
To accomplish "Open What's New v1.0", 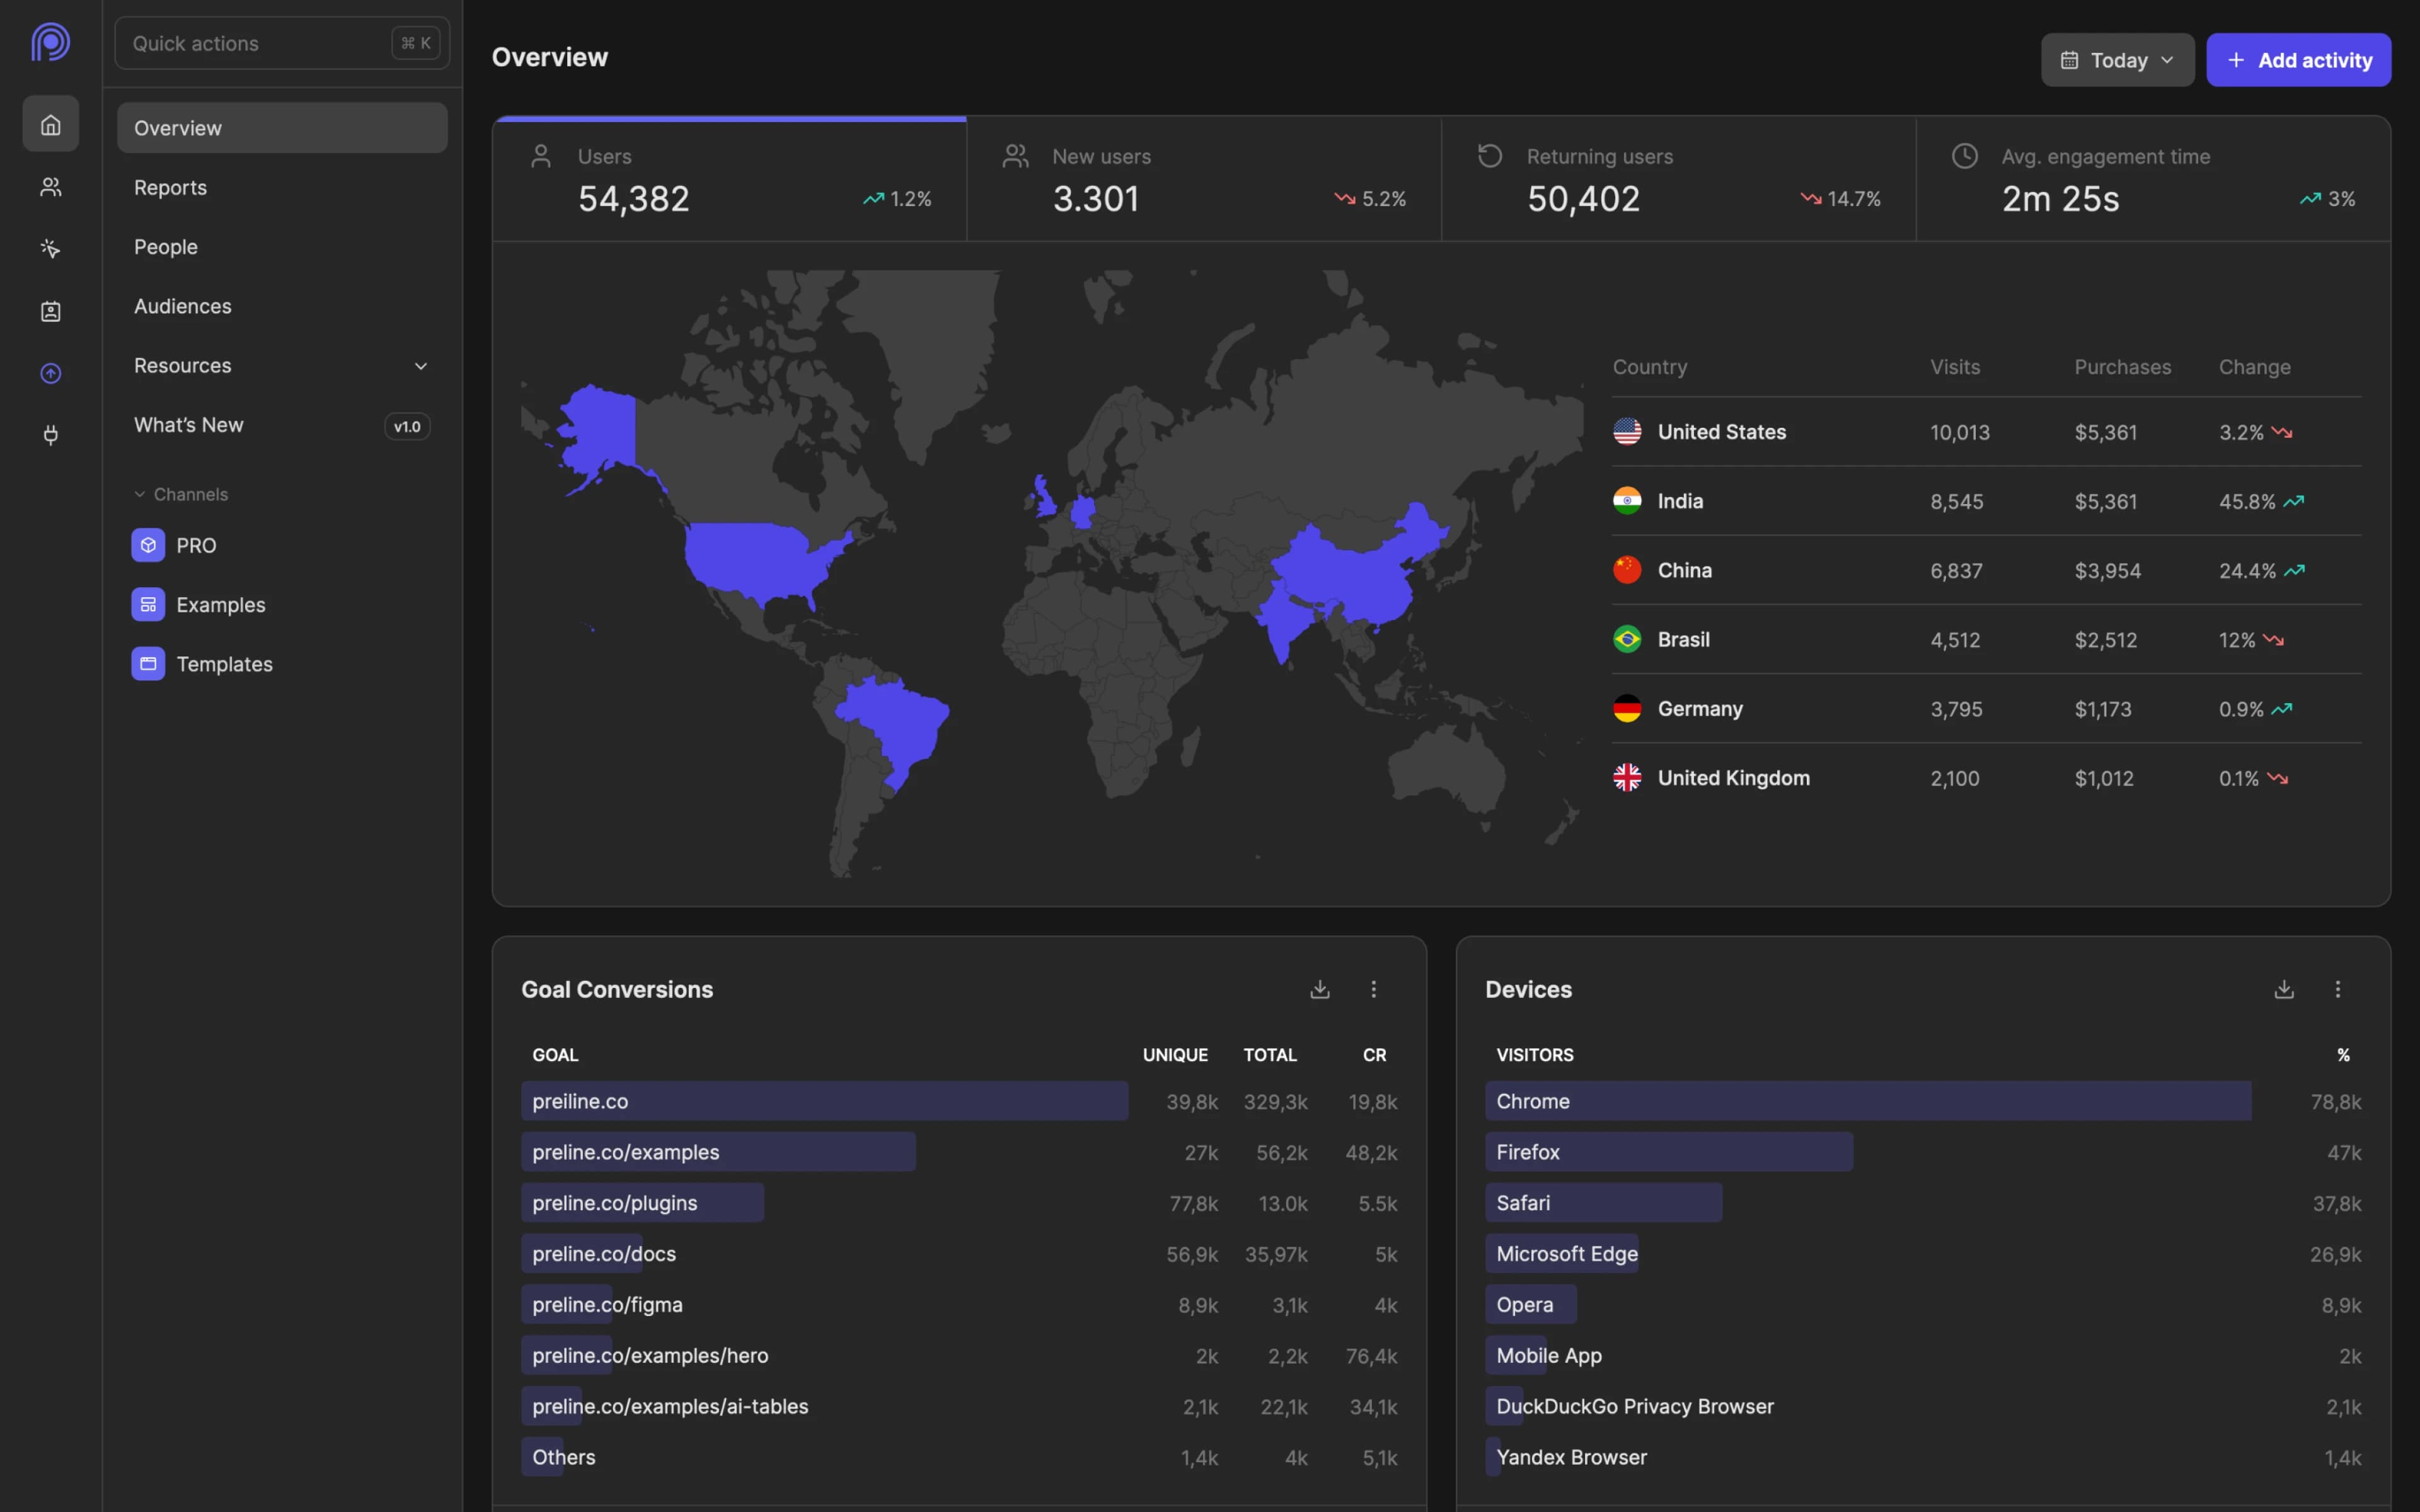I will pyautogui.click(x=188, y=424).
